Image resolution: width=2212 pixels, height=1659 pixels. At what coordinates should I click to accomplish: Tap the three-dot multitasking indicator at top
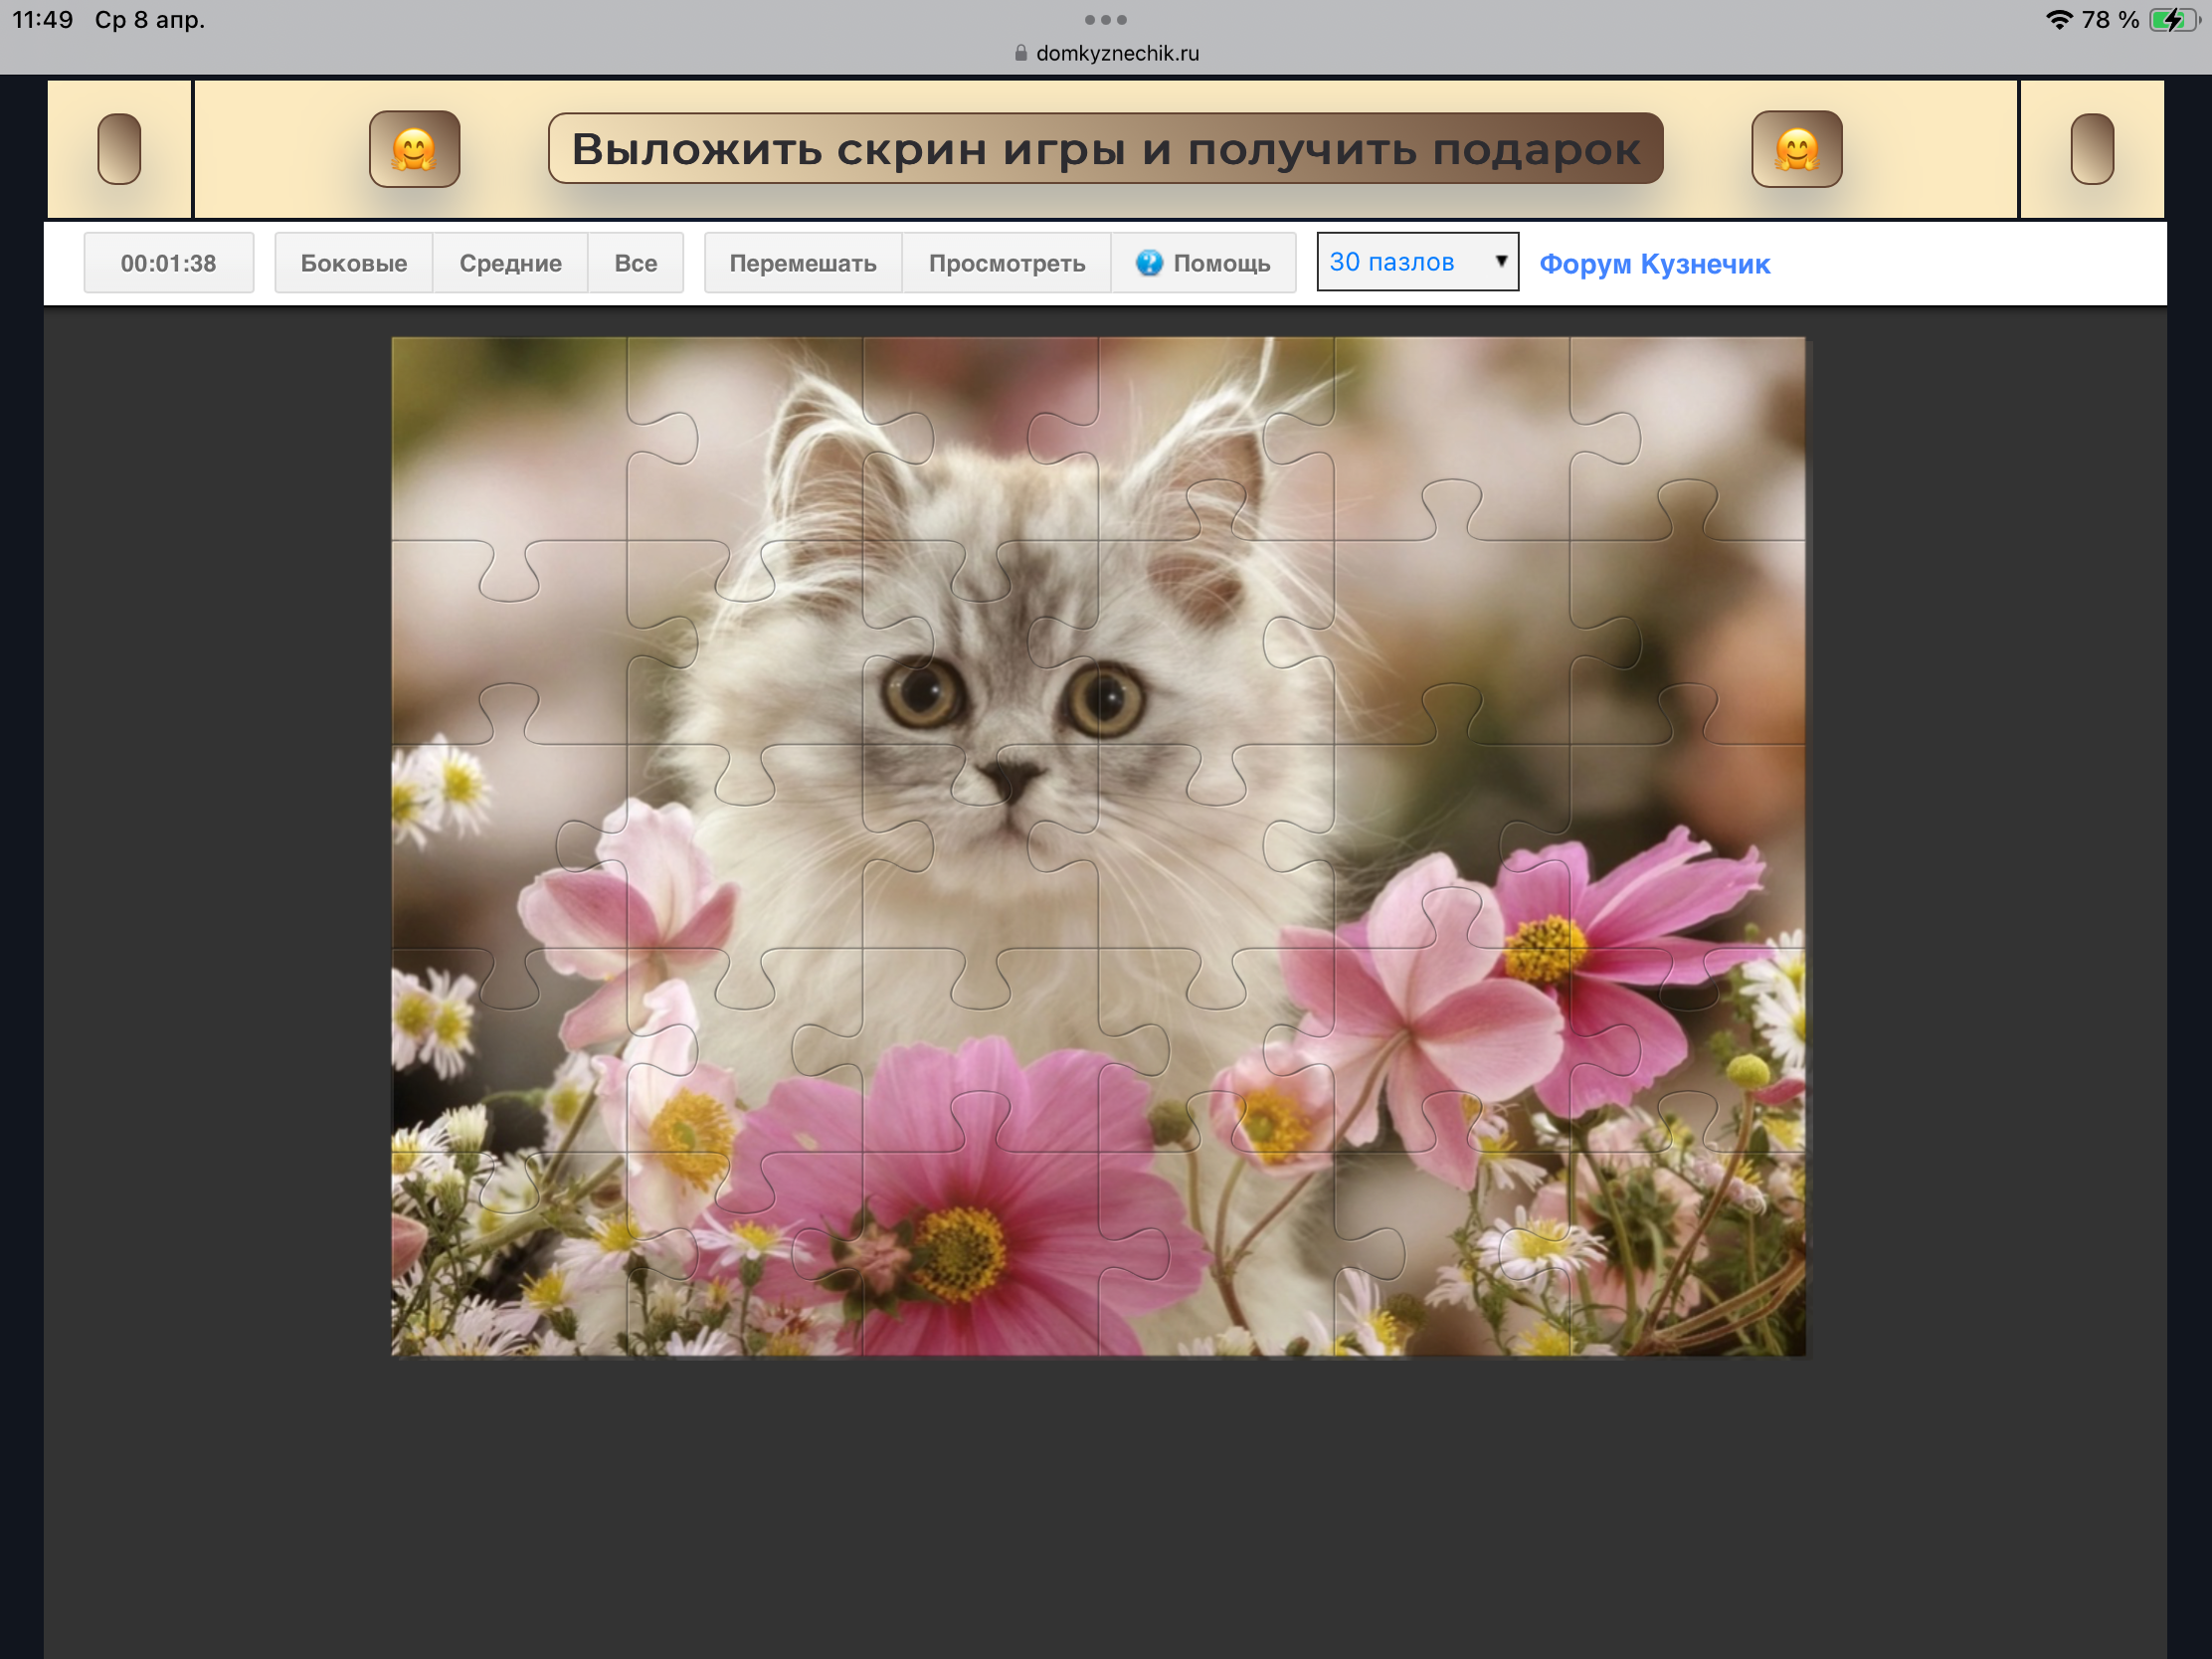coord(1105,19)
